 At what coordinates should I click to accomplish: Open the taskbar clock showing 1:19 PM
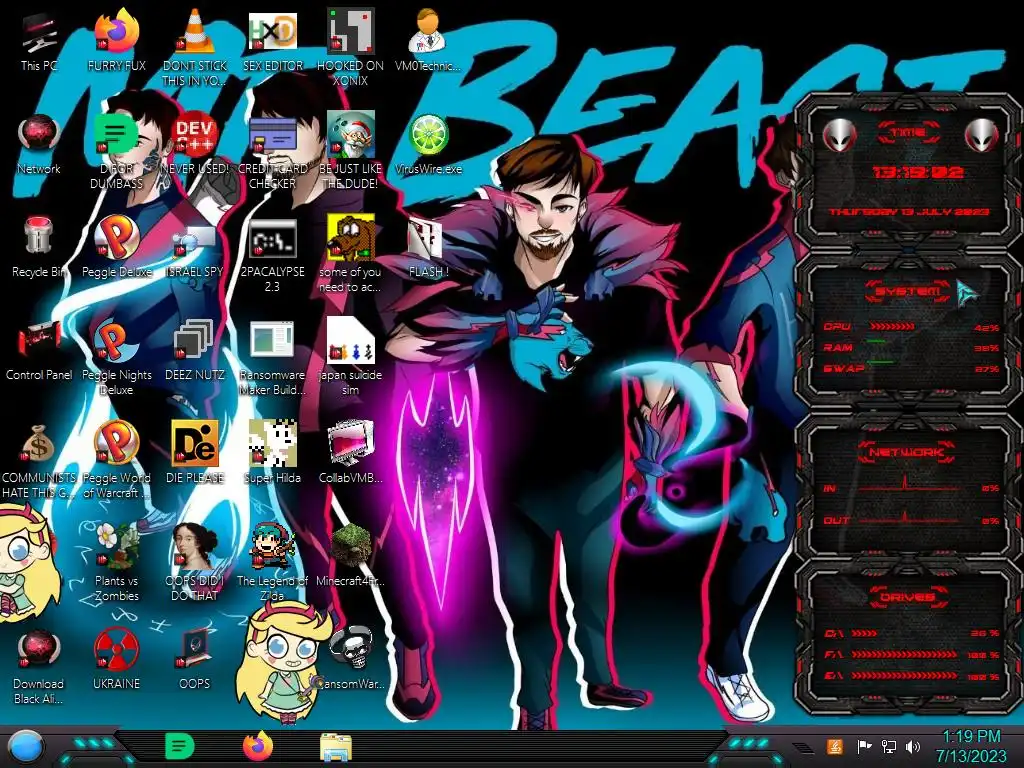click(971, 746)
